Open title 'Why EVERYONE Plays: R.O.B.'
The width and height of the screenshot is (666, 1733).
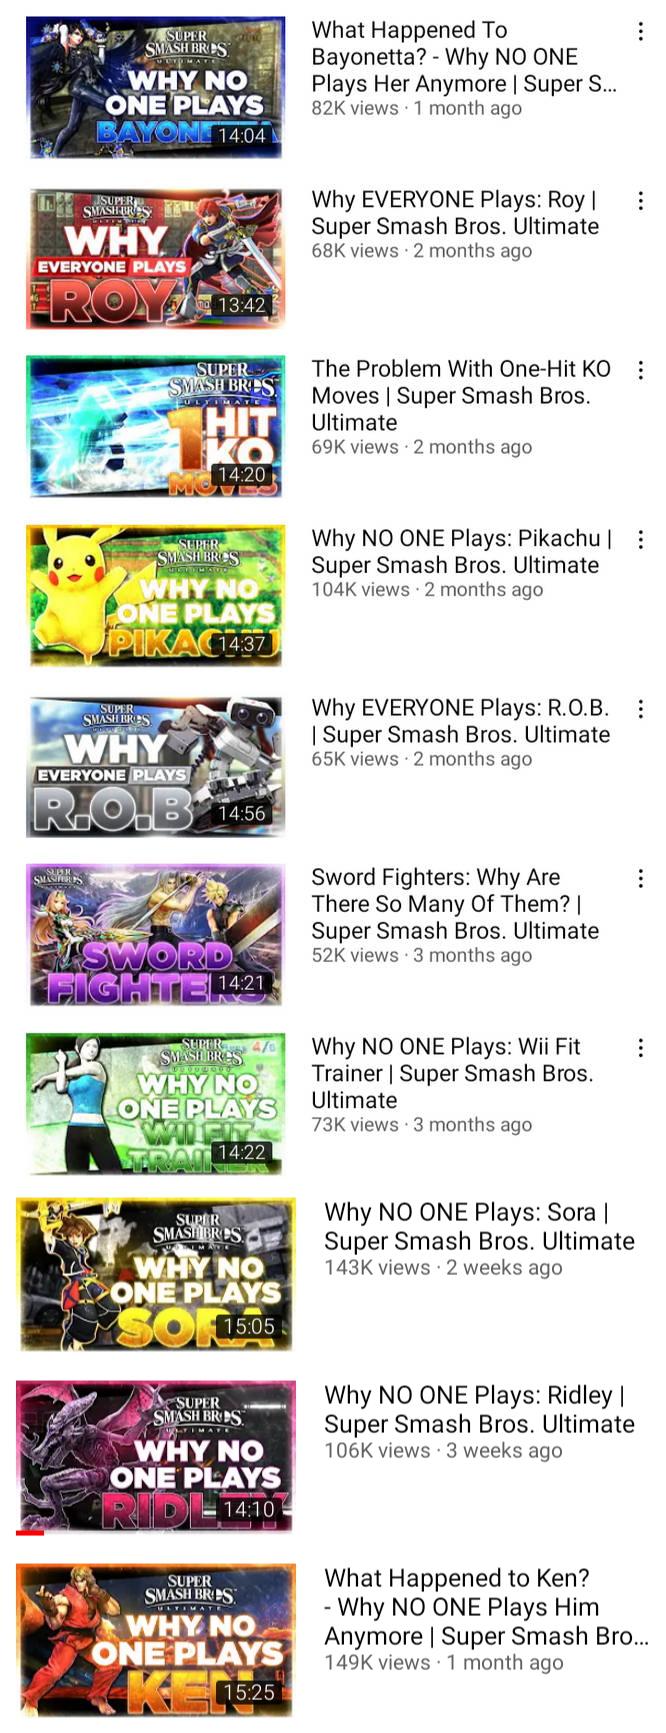[x=460, y=721]
